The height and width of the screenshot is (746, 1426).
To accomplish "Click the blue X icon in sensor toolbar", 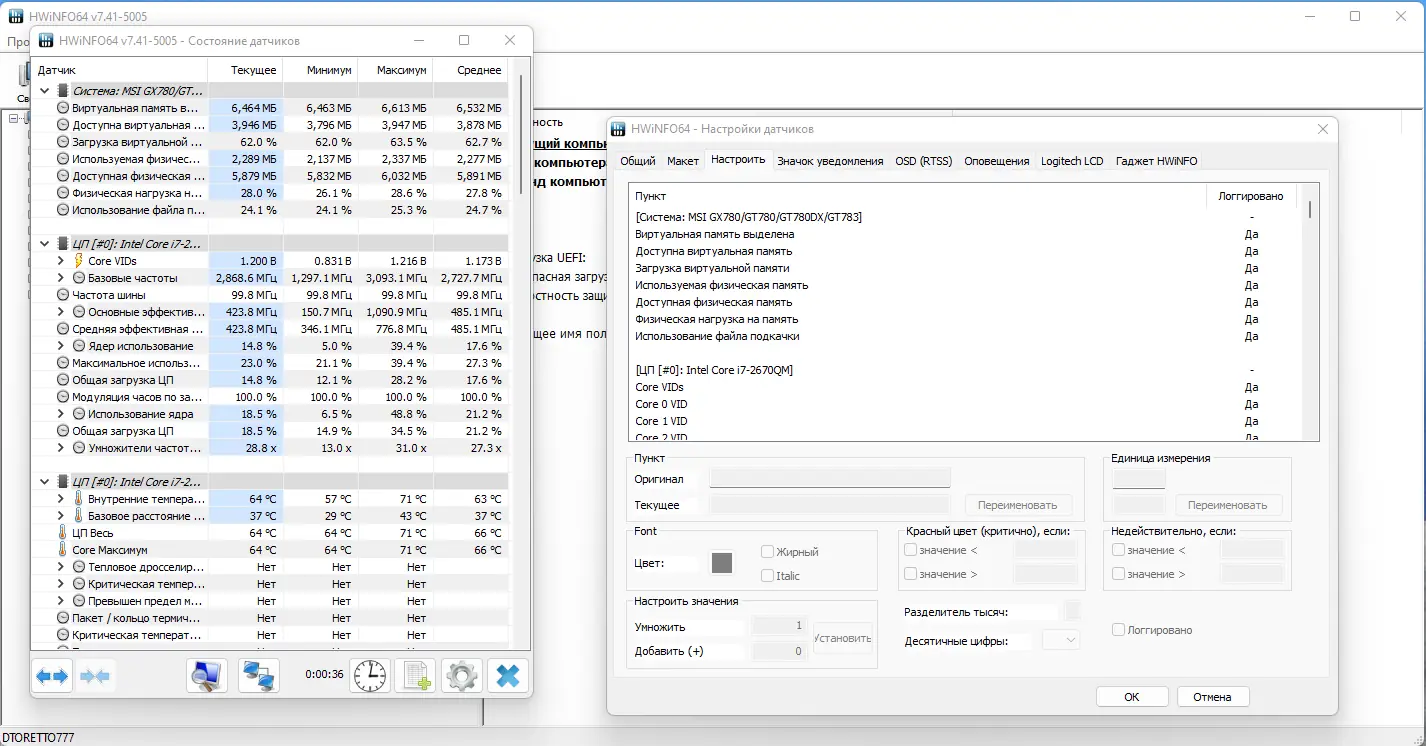I will pos(507,676).
